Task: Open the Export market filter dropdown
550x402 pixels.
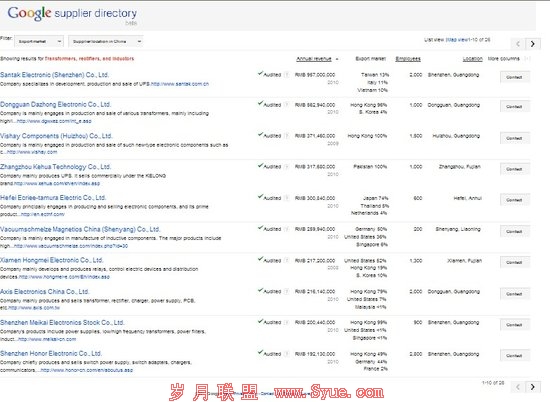Action: [39, 41]
